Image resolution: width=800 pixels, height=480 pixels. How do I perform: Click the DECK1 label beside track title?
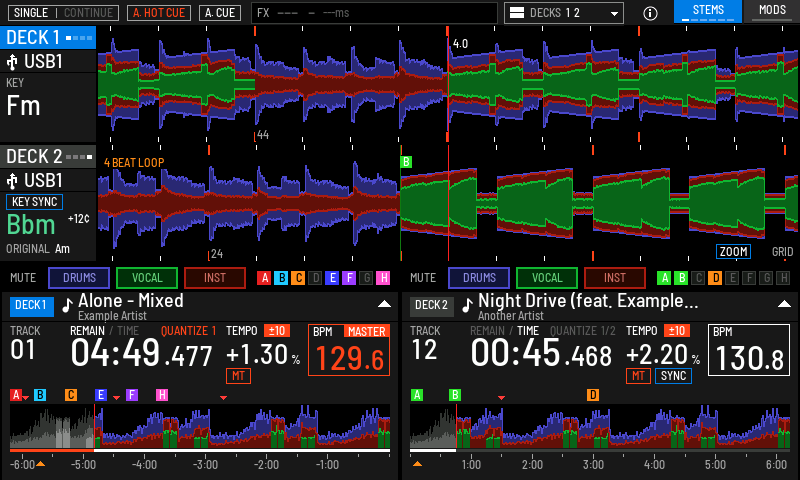point(31,305)
